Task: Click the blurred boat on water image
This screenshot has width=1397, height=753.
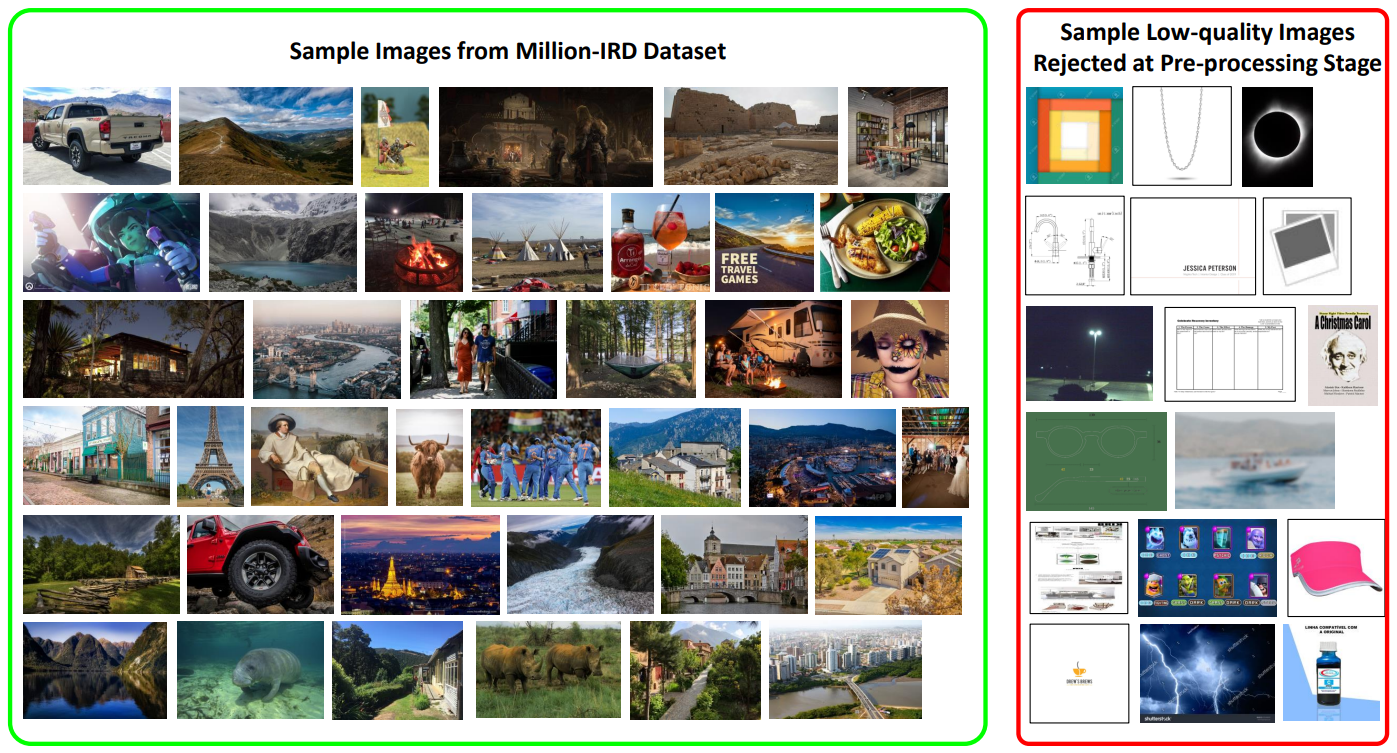Action: click(x=1254, y=460)
